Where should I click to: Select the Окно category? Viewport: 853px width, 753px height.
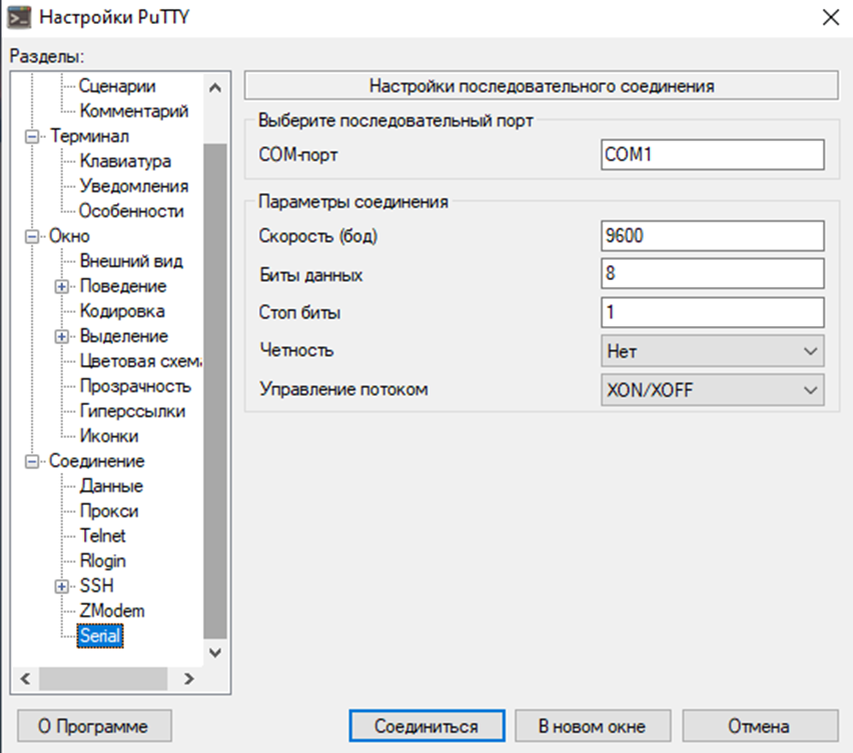pyautogui.click(x=69, y=236)
